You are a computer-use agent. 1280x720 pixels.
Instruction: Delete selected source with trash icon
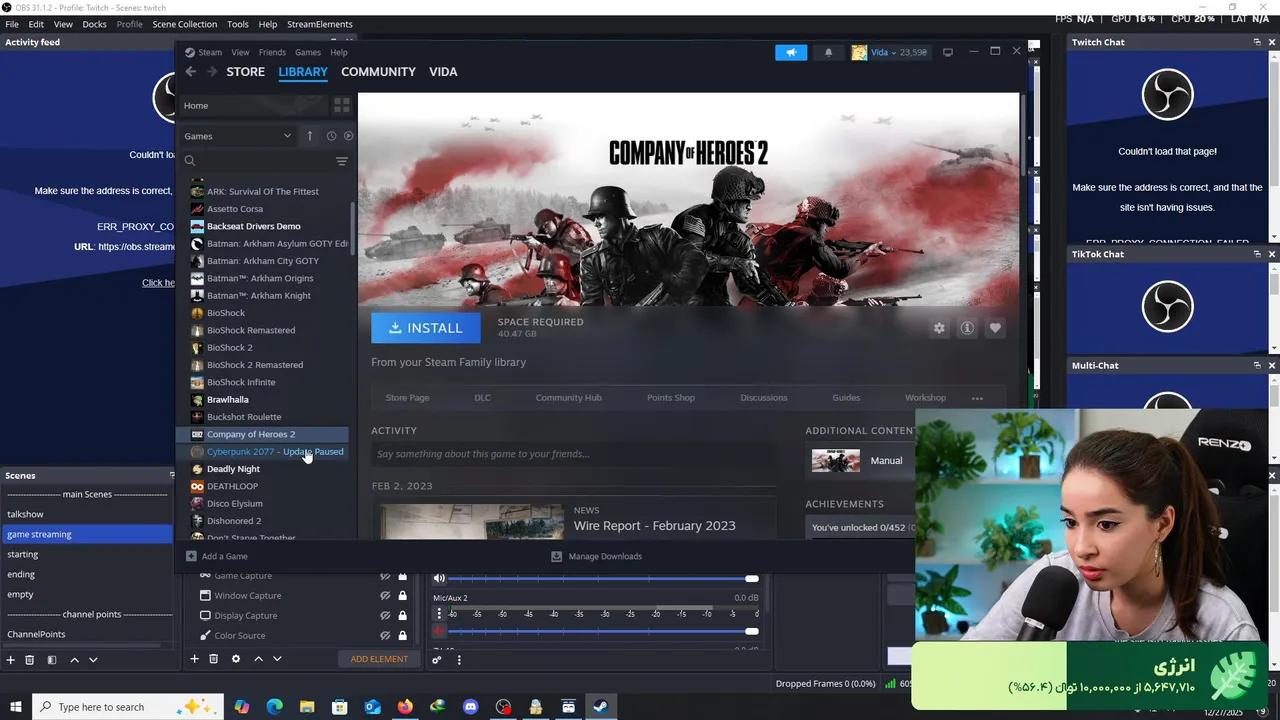coord(213,659)
